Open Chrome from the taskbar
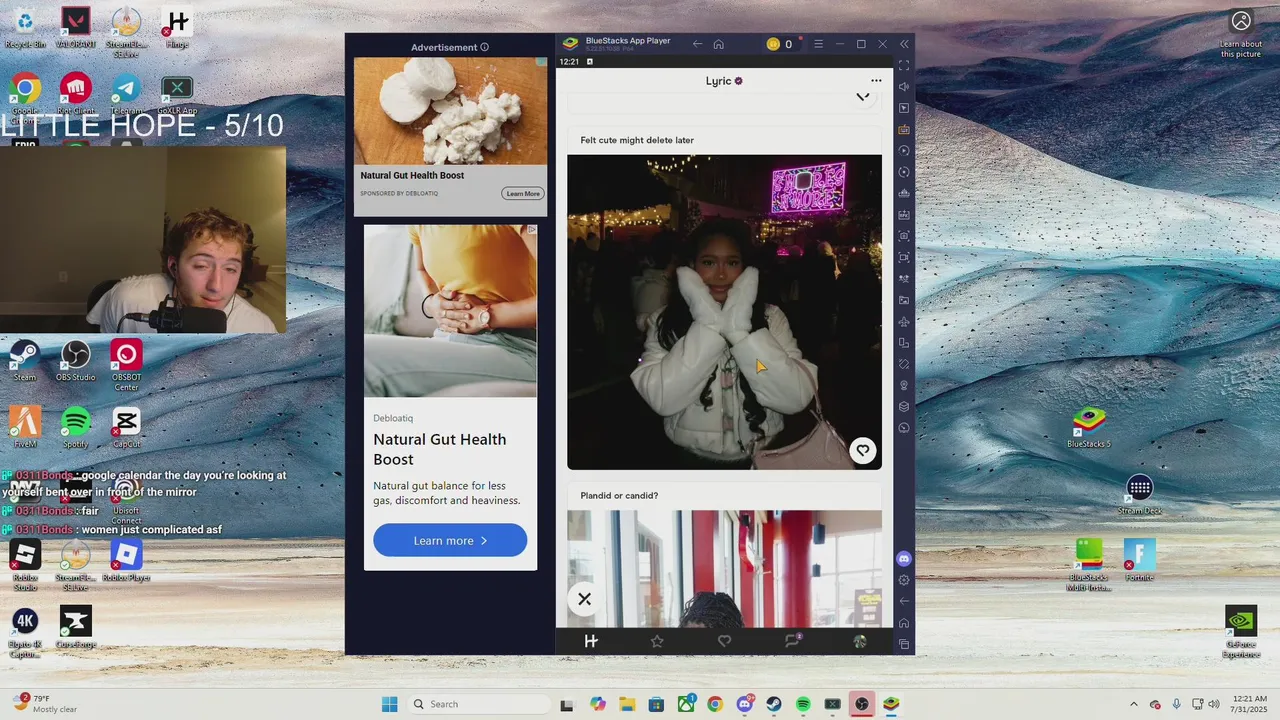 pos(715,704)
